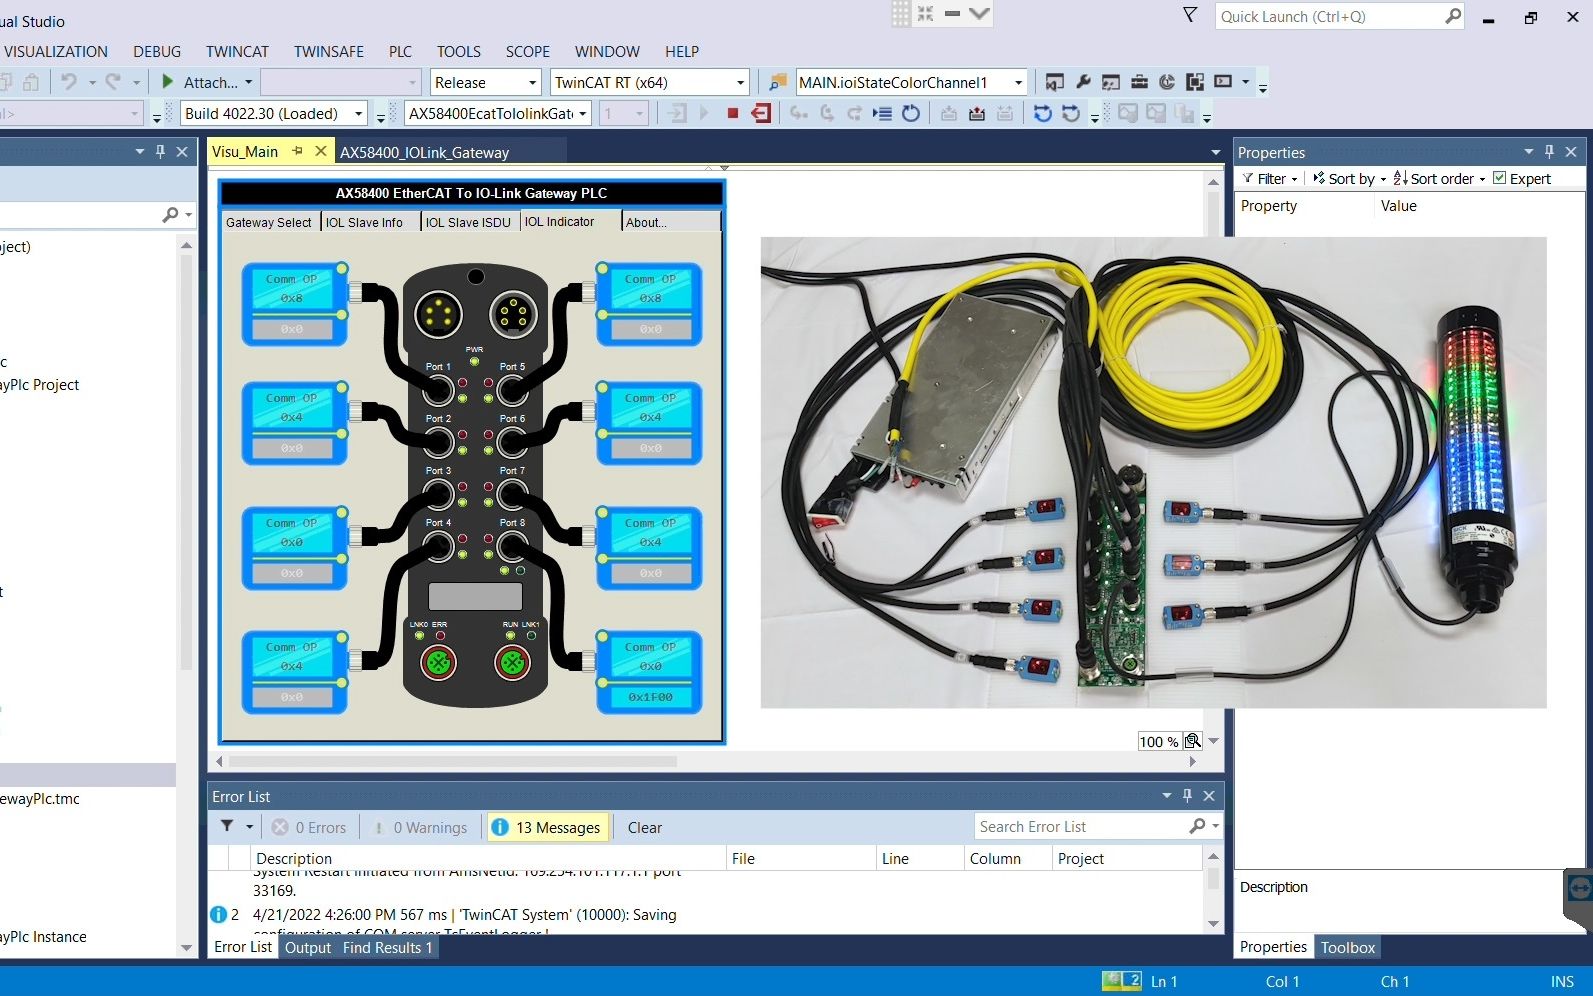Click the first blue cycle-arrows icon
1593x996 pixels.
[1043, 113]
